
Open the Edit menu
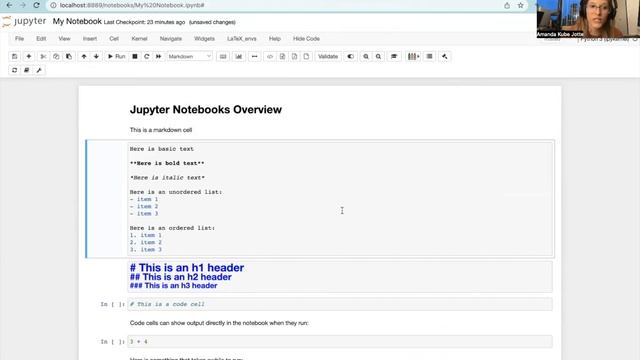click(41, 39)
